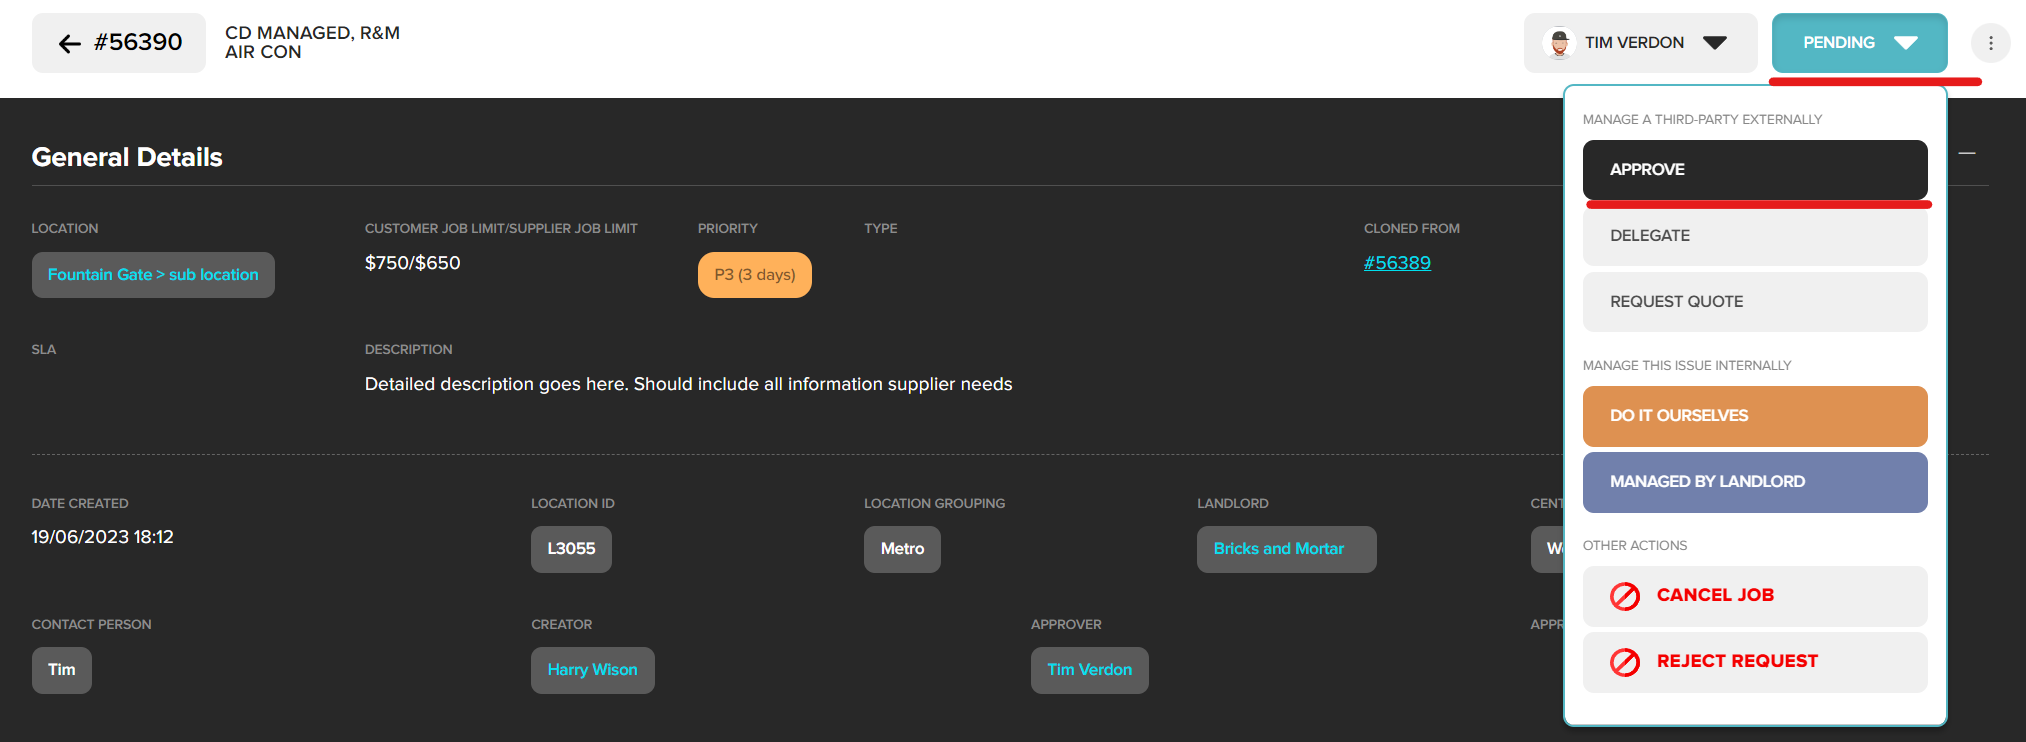The width and height of the screenshot is (2026, 742).
Task: Click the P3 (3 days) priority badge
Action: (754, 275)
